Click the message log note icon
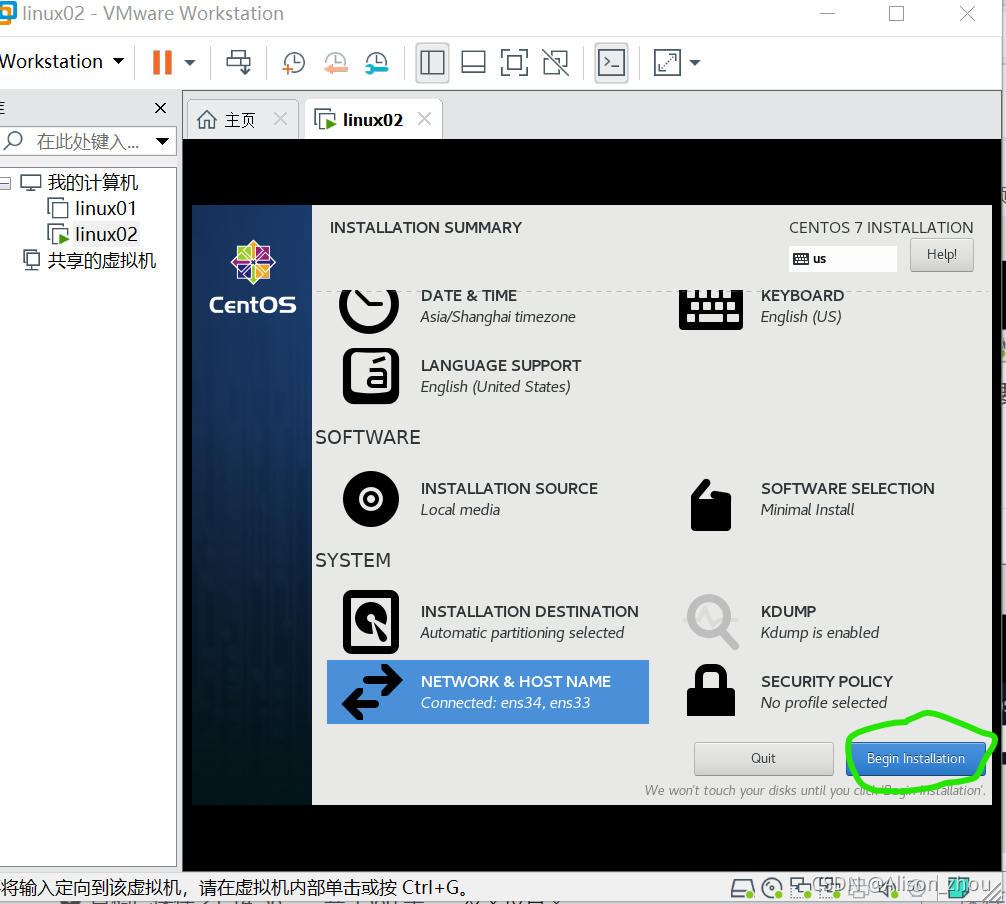 [x=960, y=888]
